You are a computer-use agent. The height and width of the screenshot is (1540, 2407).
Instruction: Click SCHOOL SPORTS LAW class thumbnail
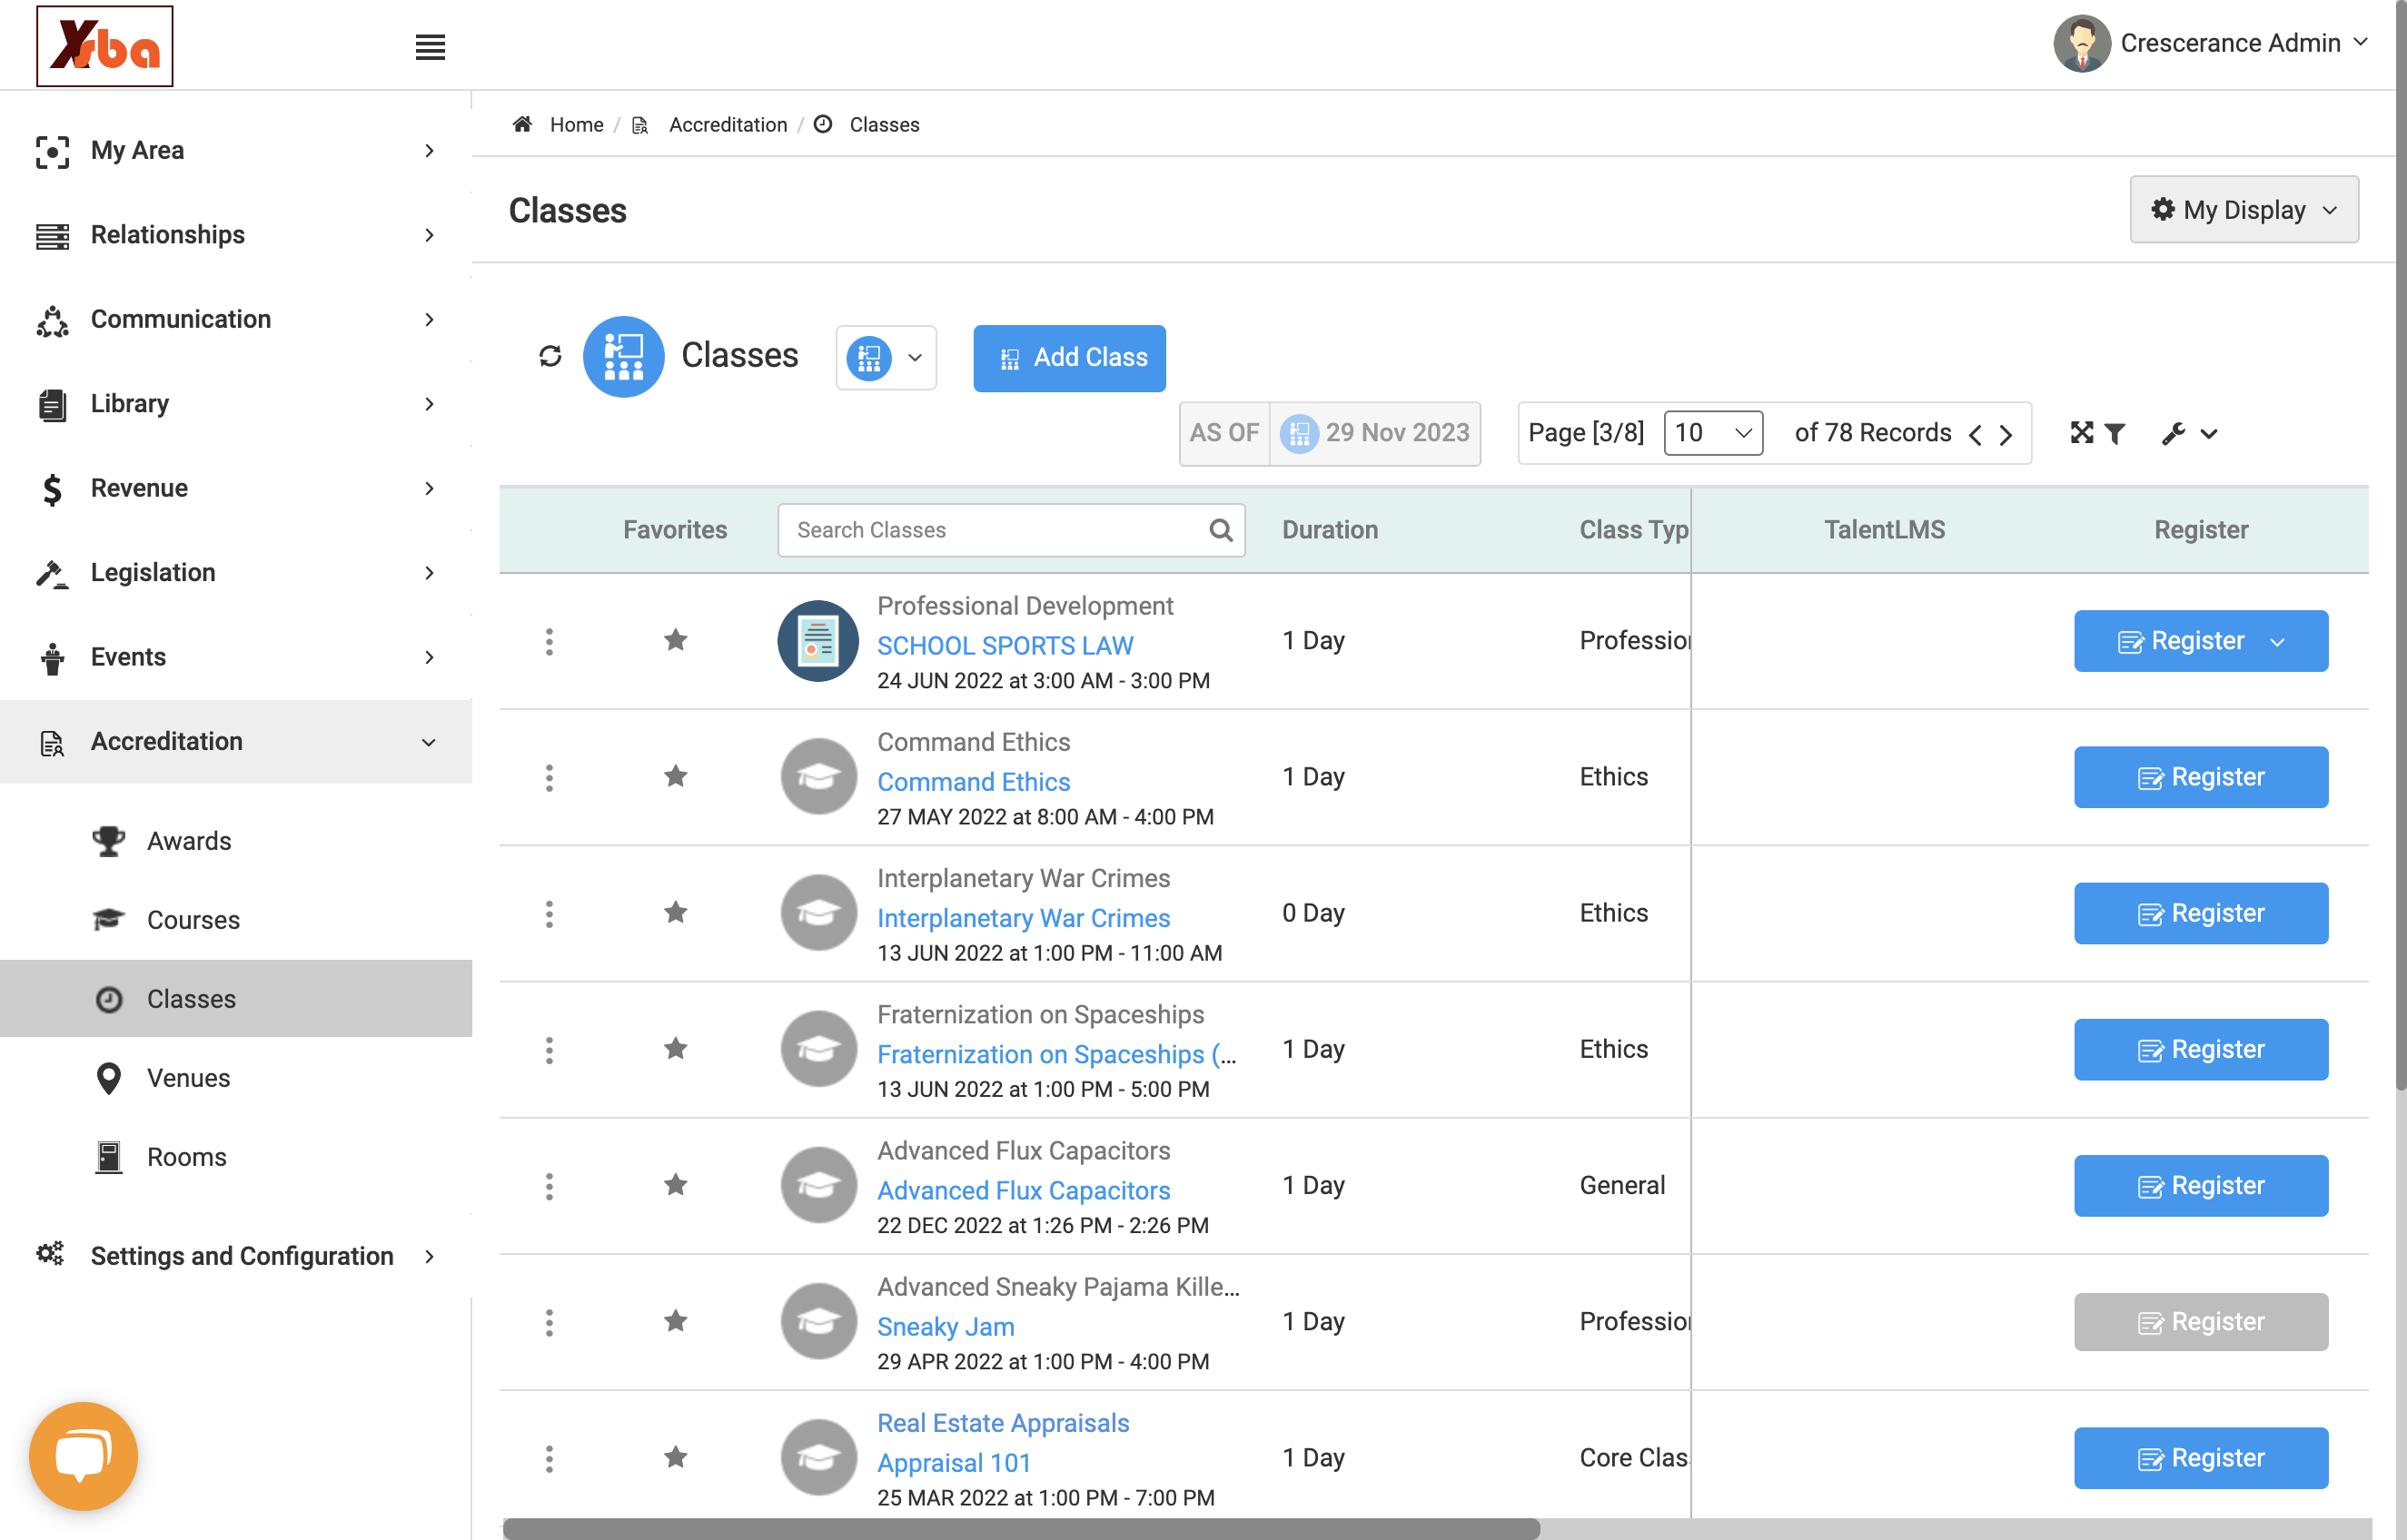point(818,641)
